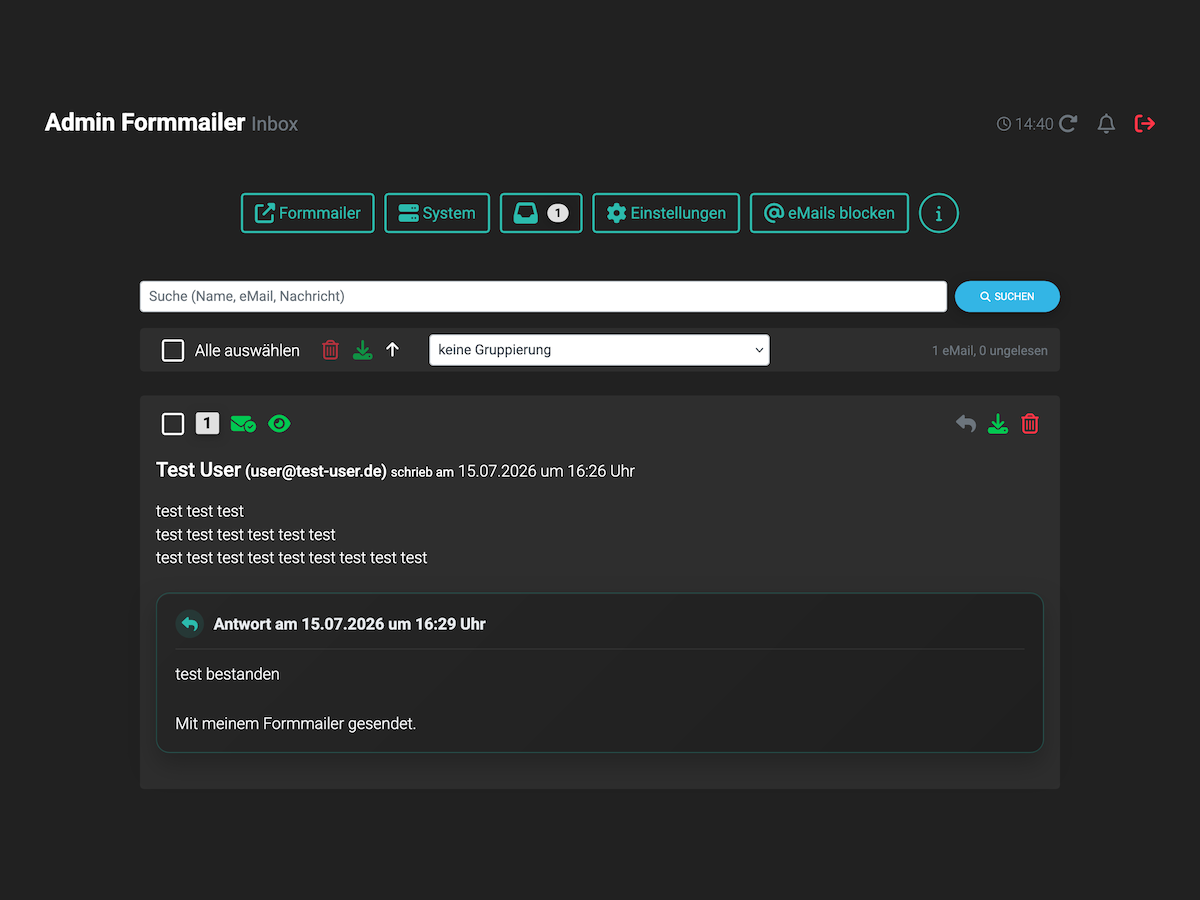Click the 'test bestanden' reply text
The width and height of the screenshot is (1200, 900).
(x=228, y=674)
